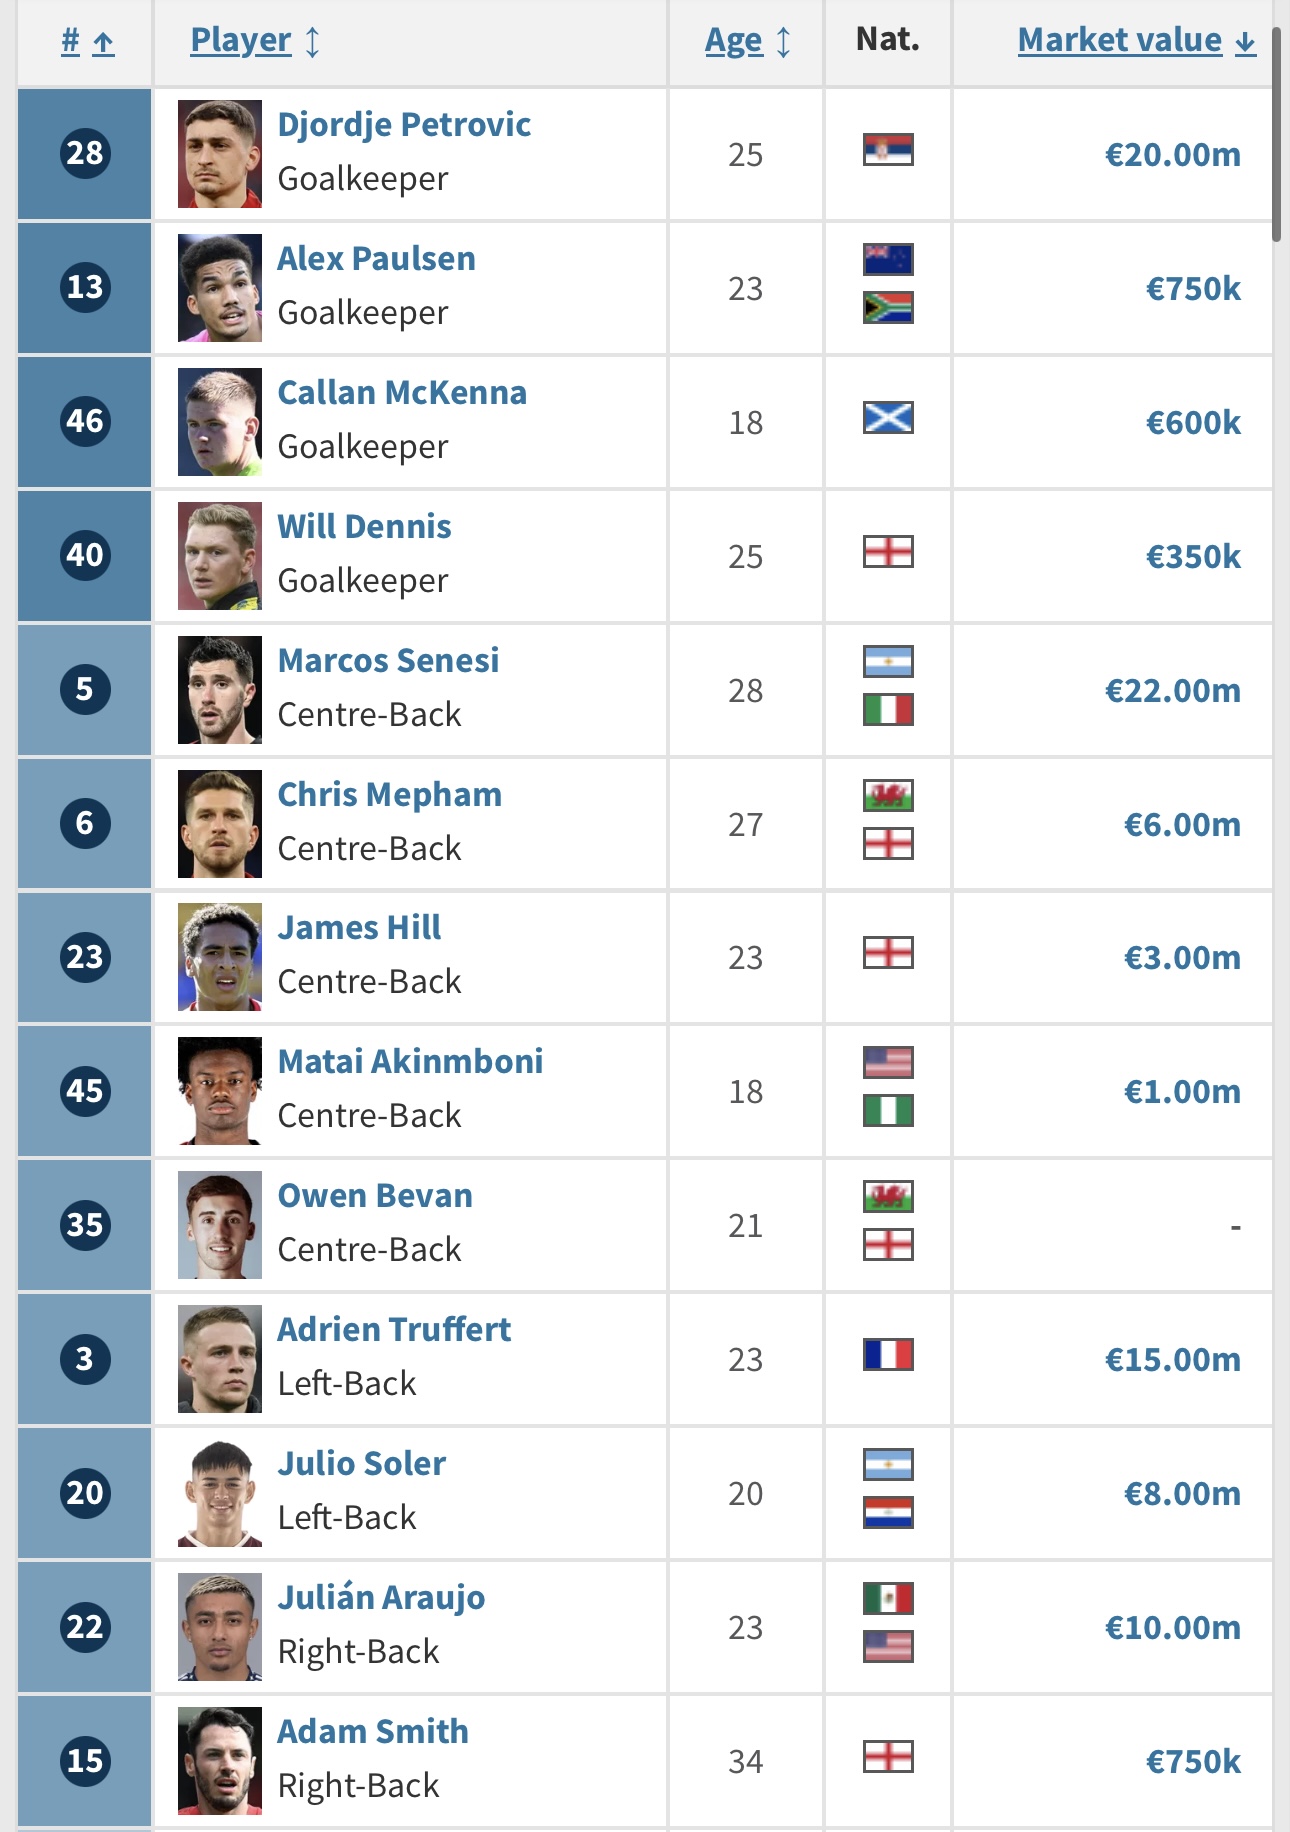Click the Serbia flag for Djordje Petrovic
This screenshot has width=1290, height=1832.
888,150
